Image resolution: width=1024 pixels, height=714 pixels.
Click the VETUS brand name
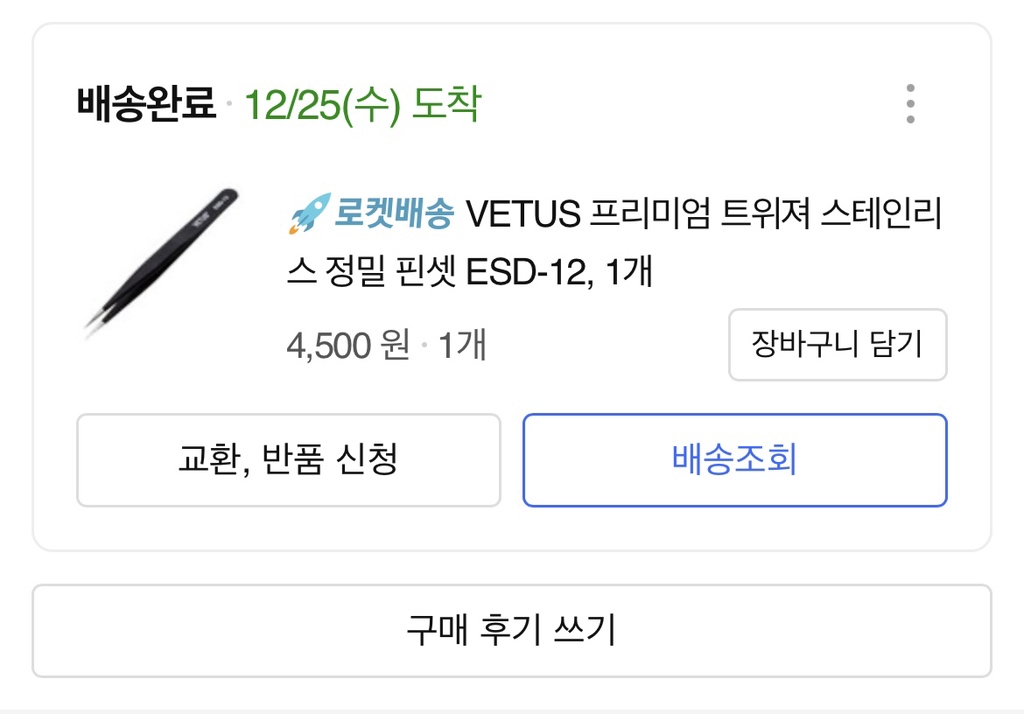(524, 213)
